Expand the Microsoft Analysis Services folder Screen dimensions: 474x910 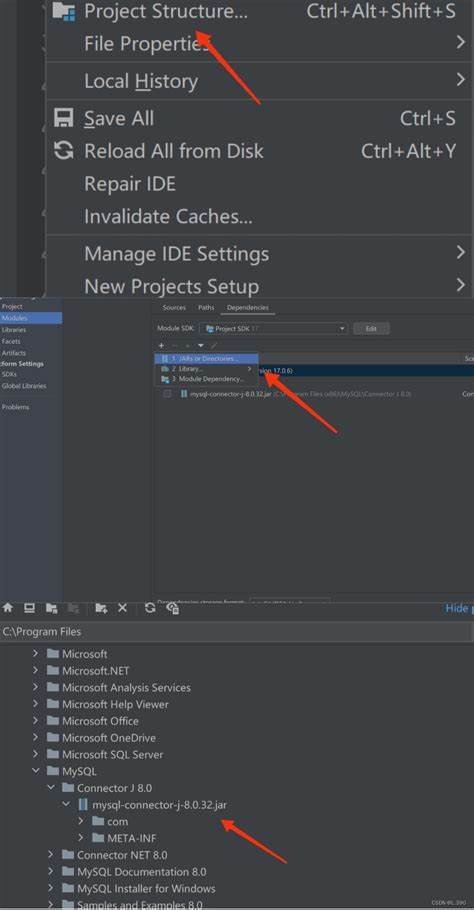tap(36, 687)
